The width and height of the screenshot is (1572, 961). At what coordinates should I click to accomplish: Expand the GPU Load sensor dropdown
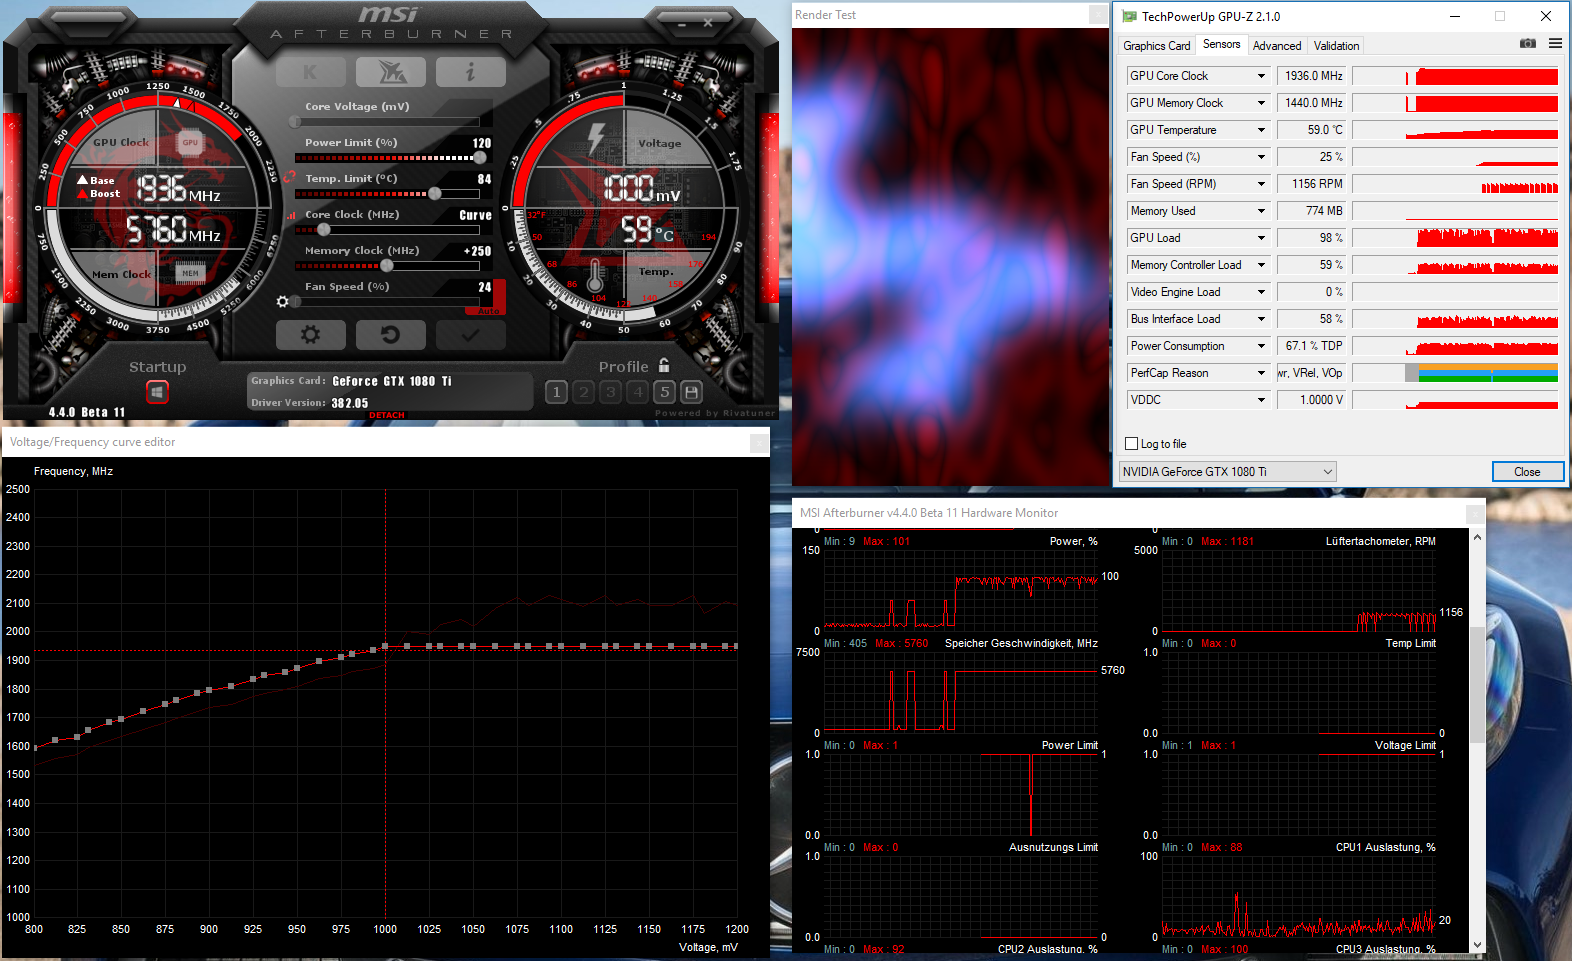tap(1261, 238)
